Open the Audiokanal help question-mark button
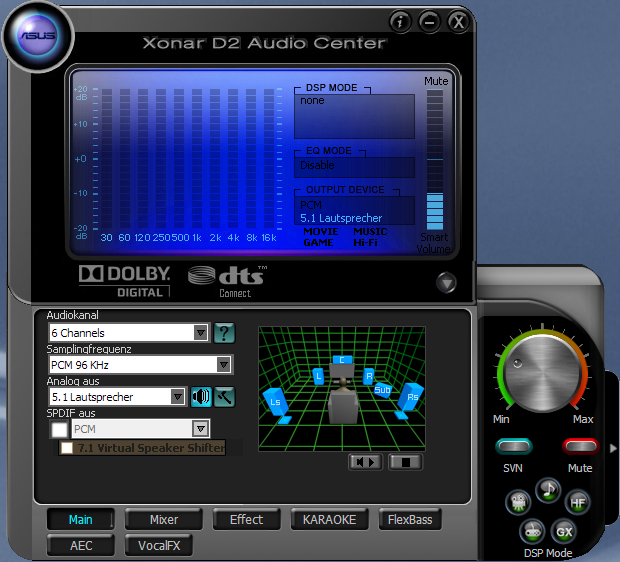620x562 pixels. [x=224, y=333]
